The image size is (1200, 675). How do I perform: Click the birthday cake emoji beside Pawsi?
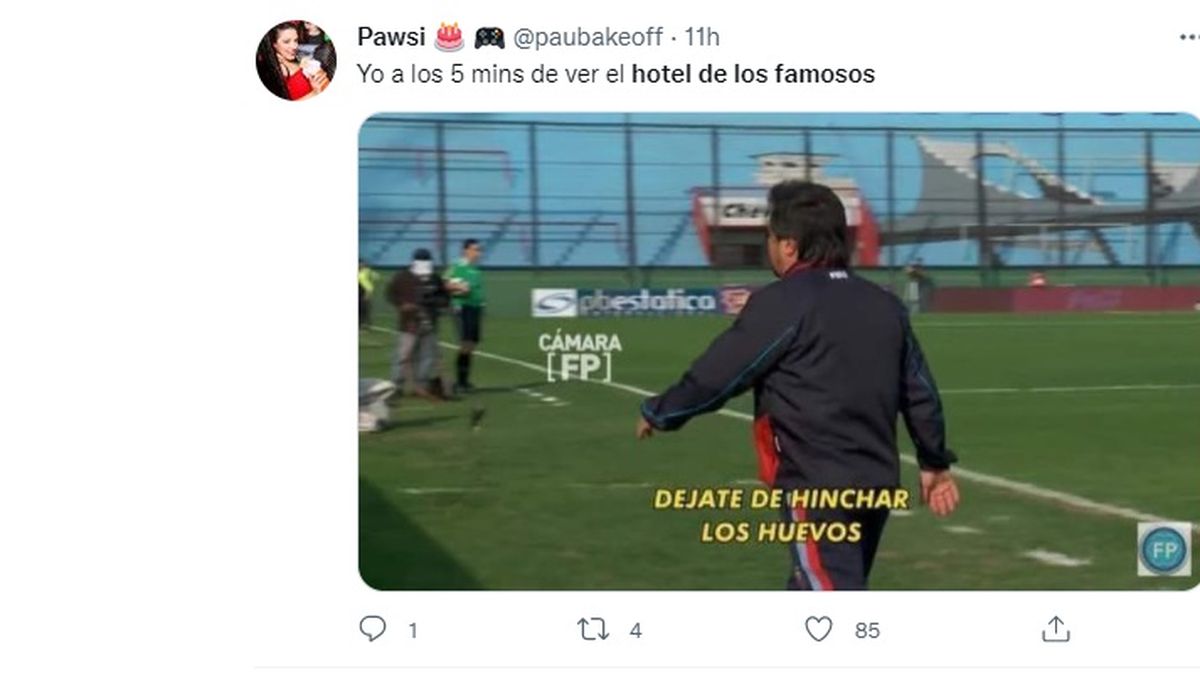(x=449, y=37)
